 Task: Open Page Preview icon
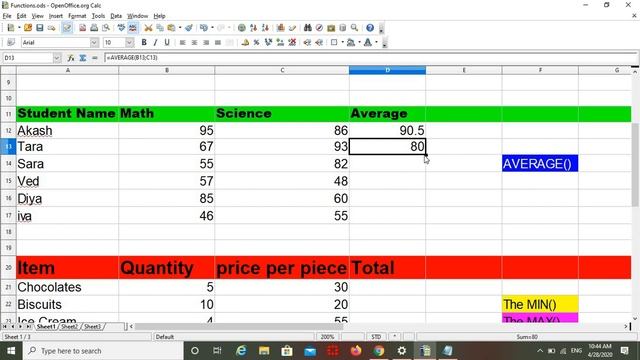click(x=106, y=28)
